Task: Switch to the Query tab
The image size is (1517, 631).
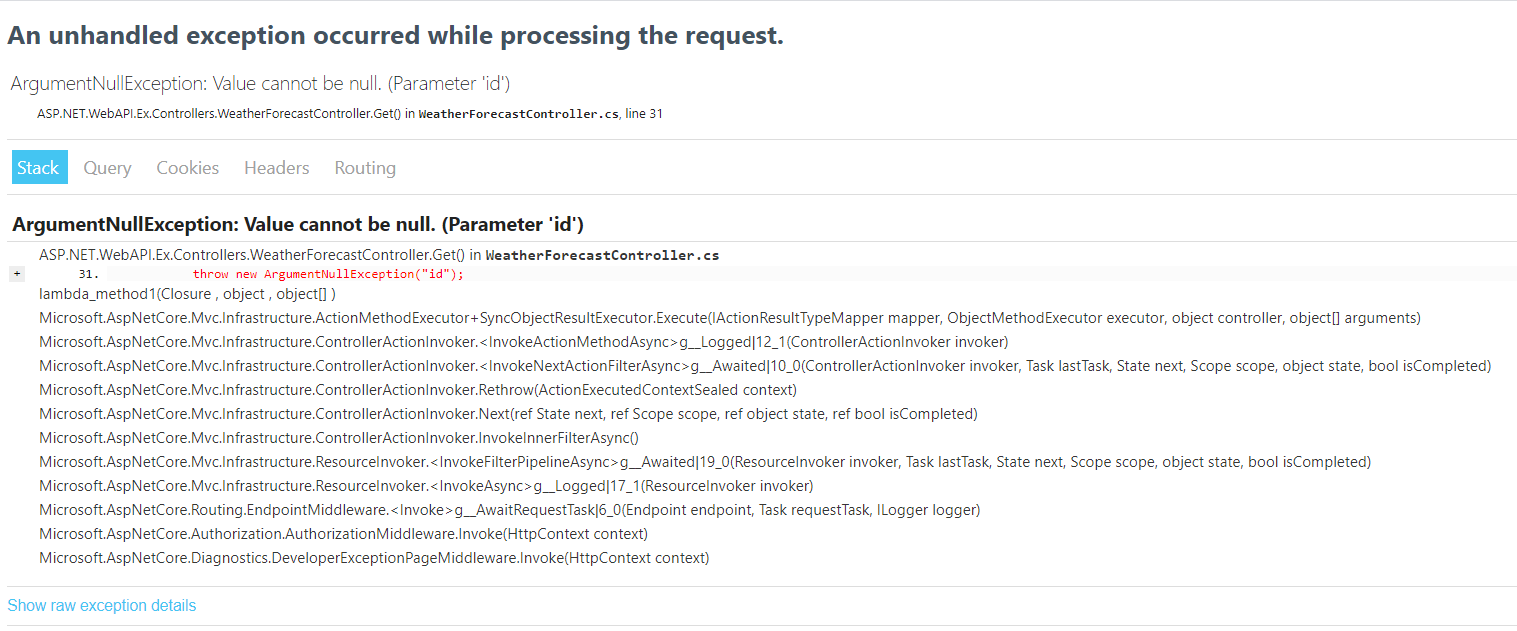Action: 107,168
